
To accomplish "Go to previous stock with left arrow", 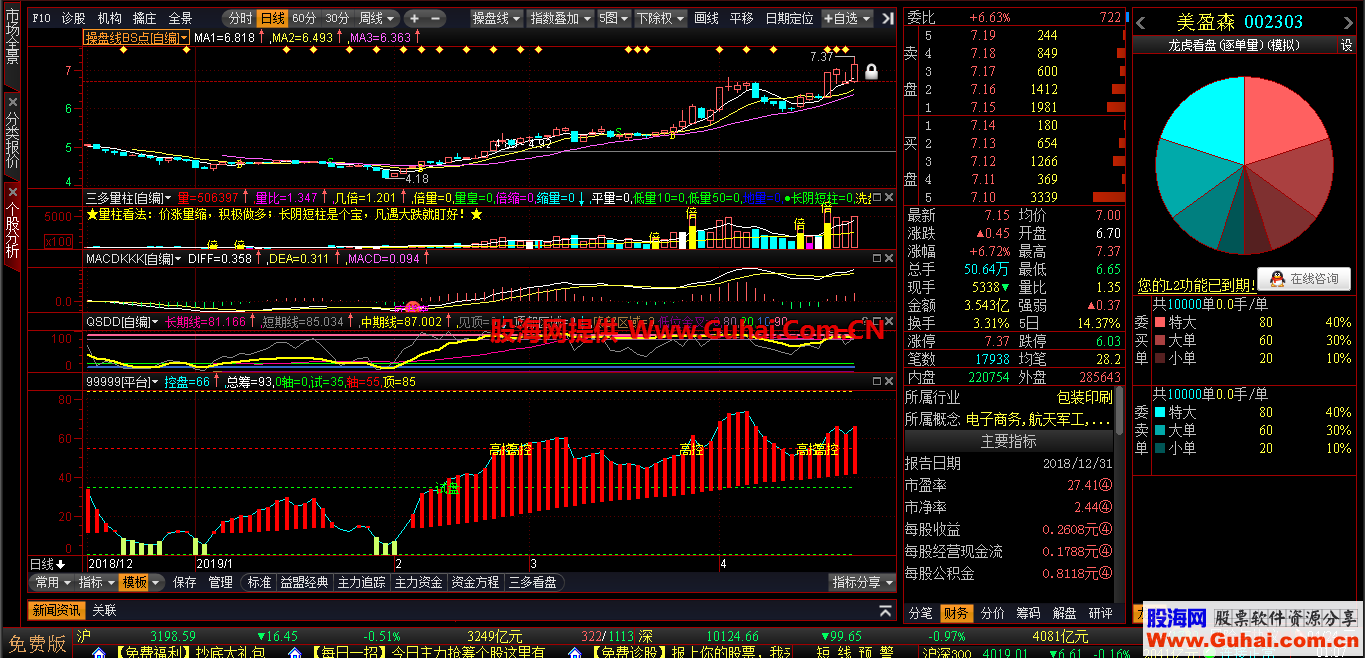I will [x=1141, y=22].
